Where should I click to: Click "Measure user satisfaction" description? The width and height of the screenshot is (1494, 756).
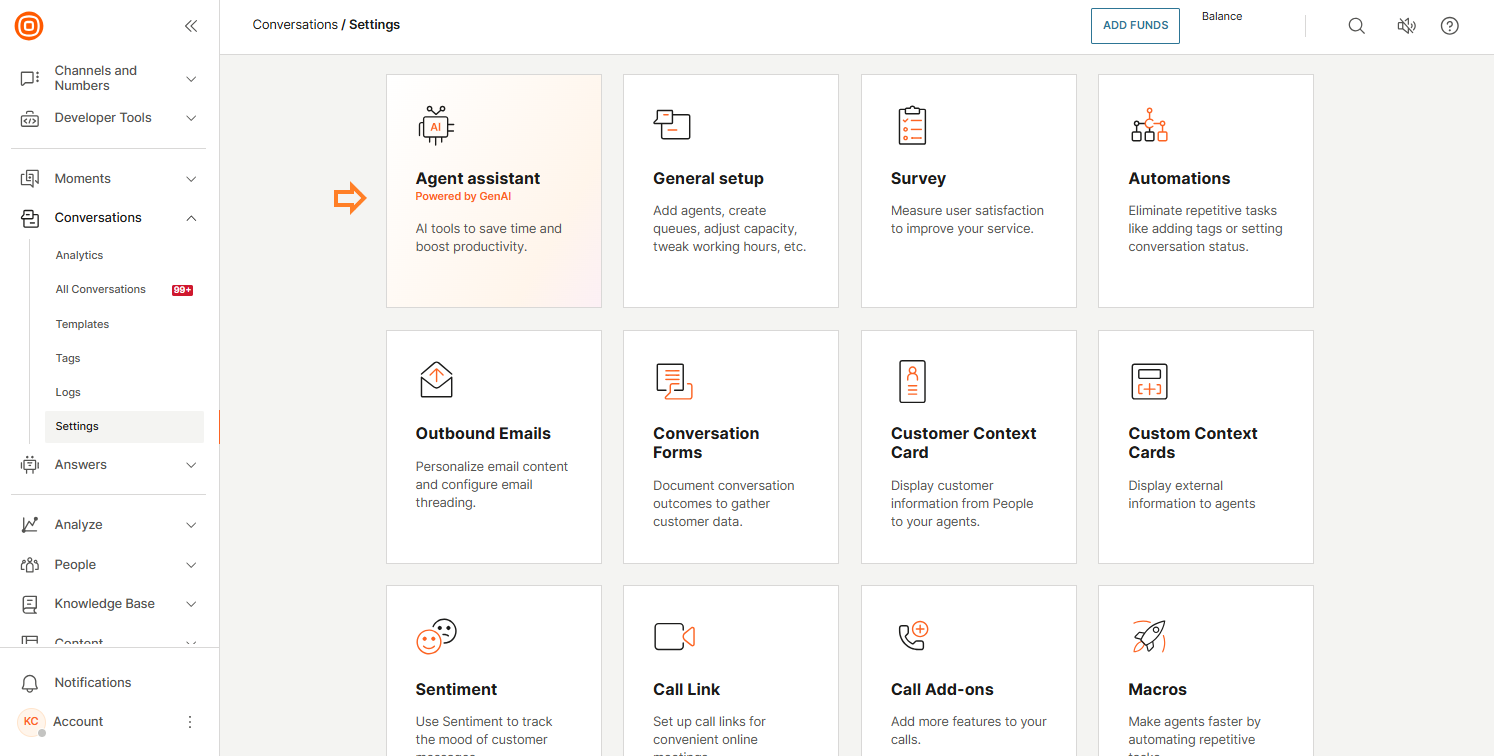967,220
